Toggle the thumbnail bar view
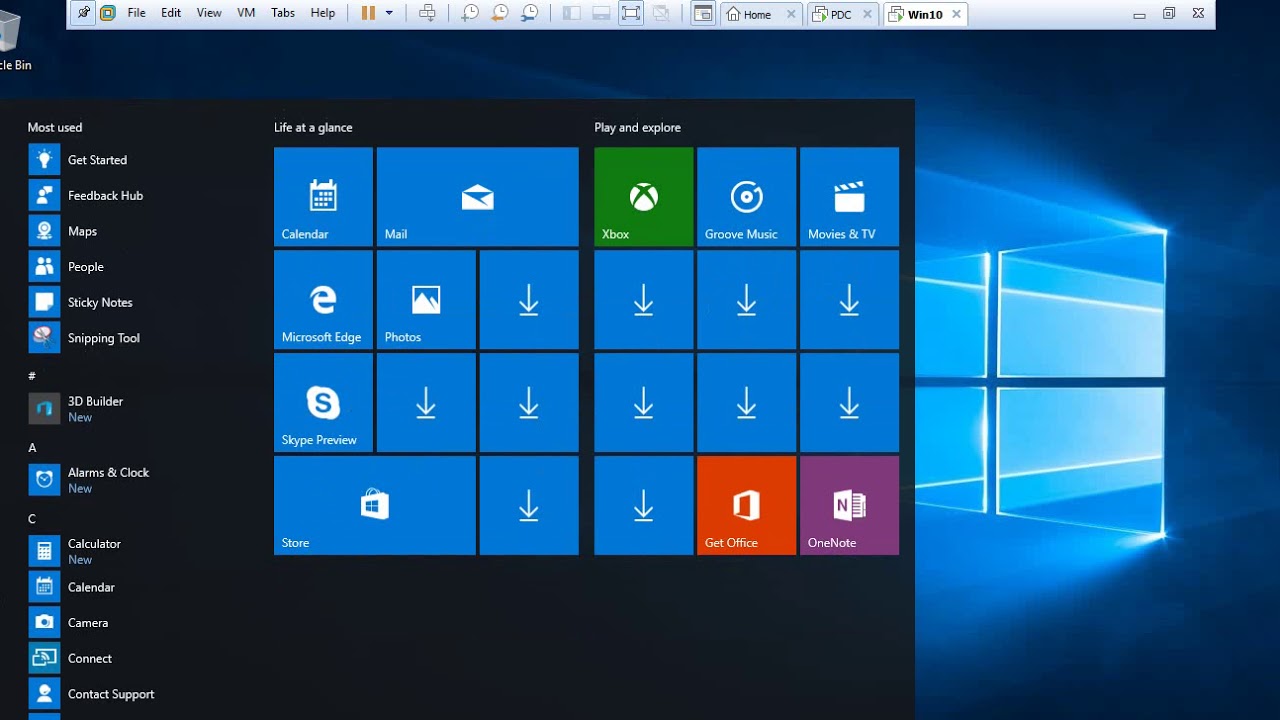 click(601, 13)
